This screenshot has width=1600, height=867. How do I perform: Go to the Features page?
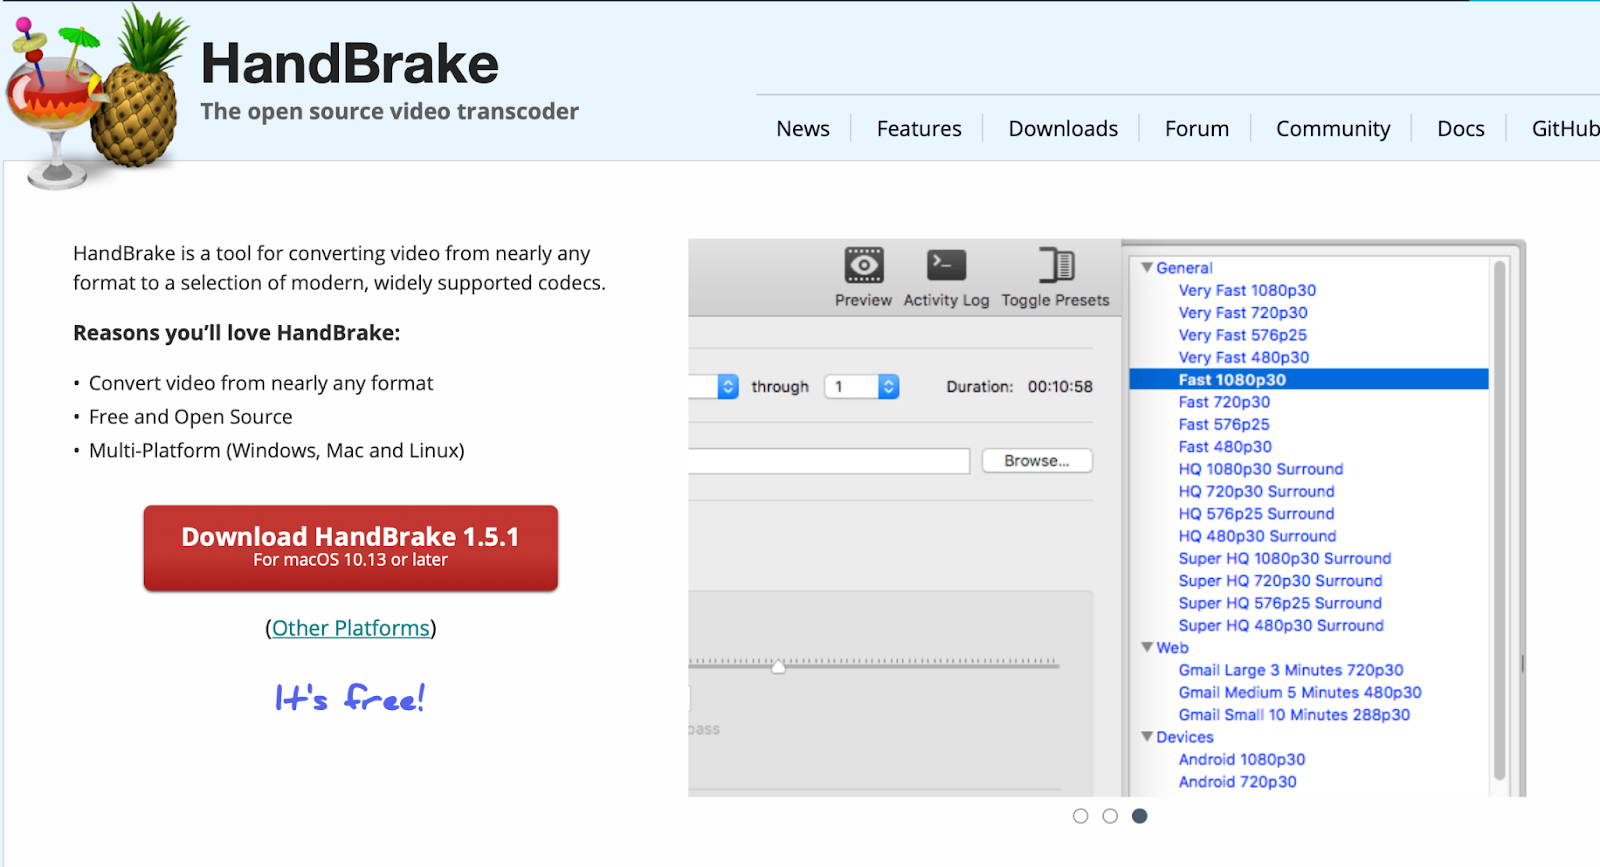[919, 129]
